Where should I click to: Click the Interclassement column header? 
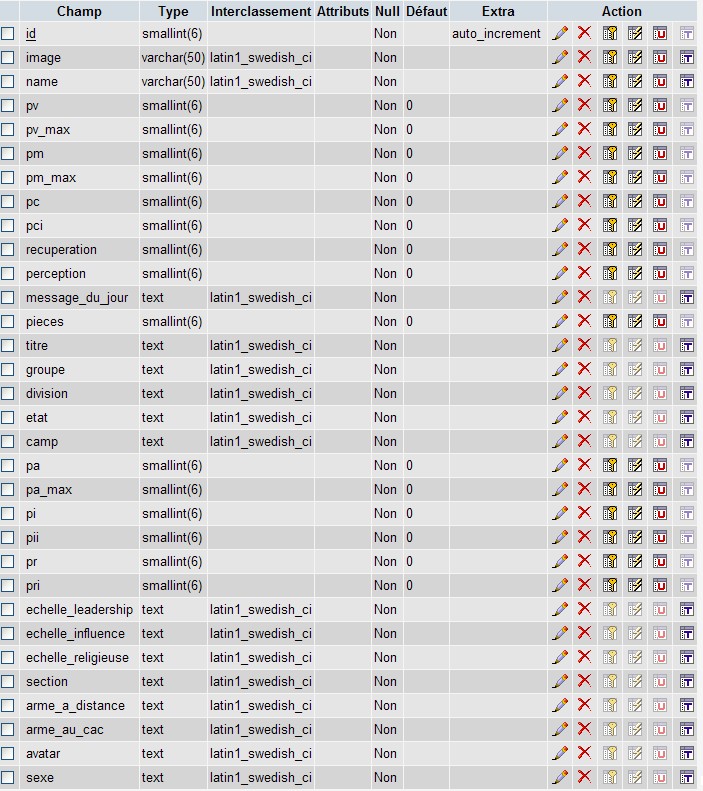pyautogui.click(x=261, y=11)
